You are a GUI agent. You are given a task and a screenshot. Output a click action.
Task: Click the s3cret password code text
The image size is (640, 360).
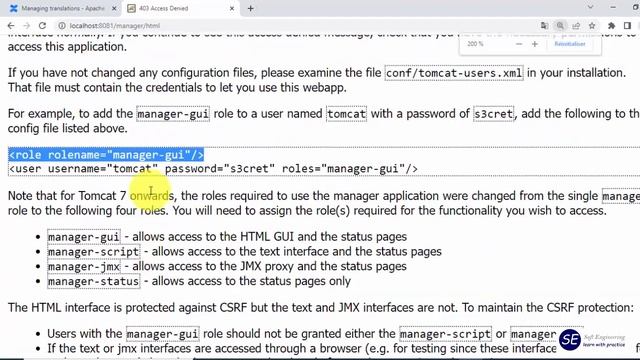(493, 114)
